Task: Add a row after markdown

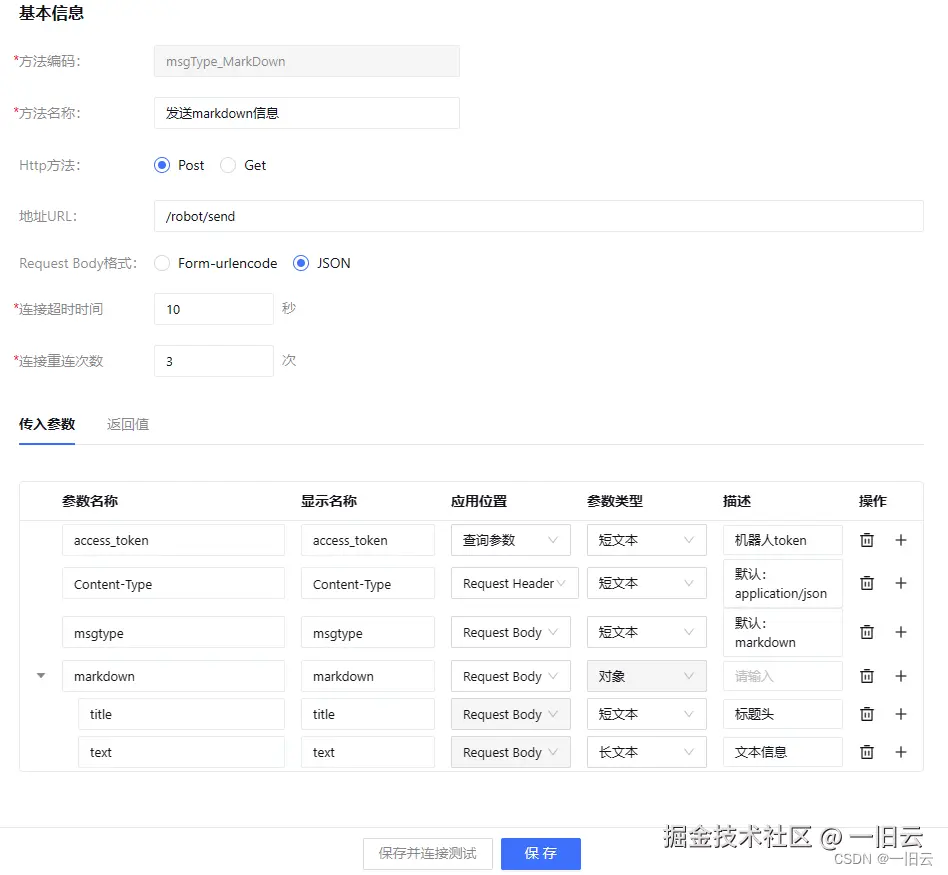Action: click(900, 676)
